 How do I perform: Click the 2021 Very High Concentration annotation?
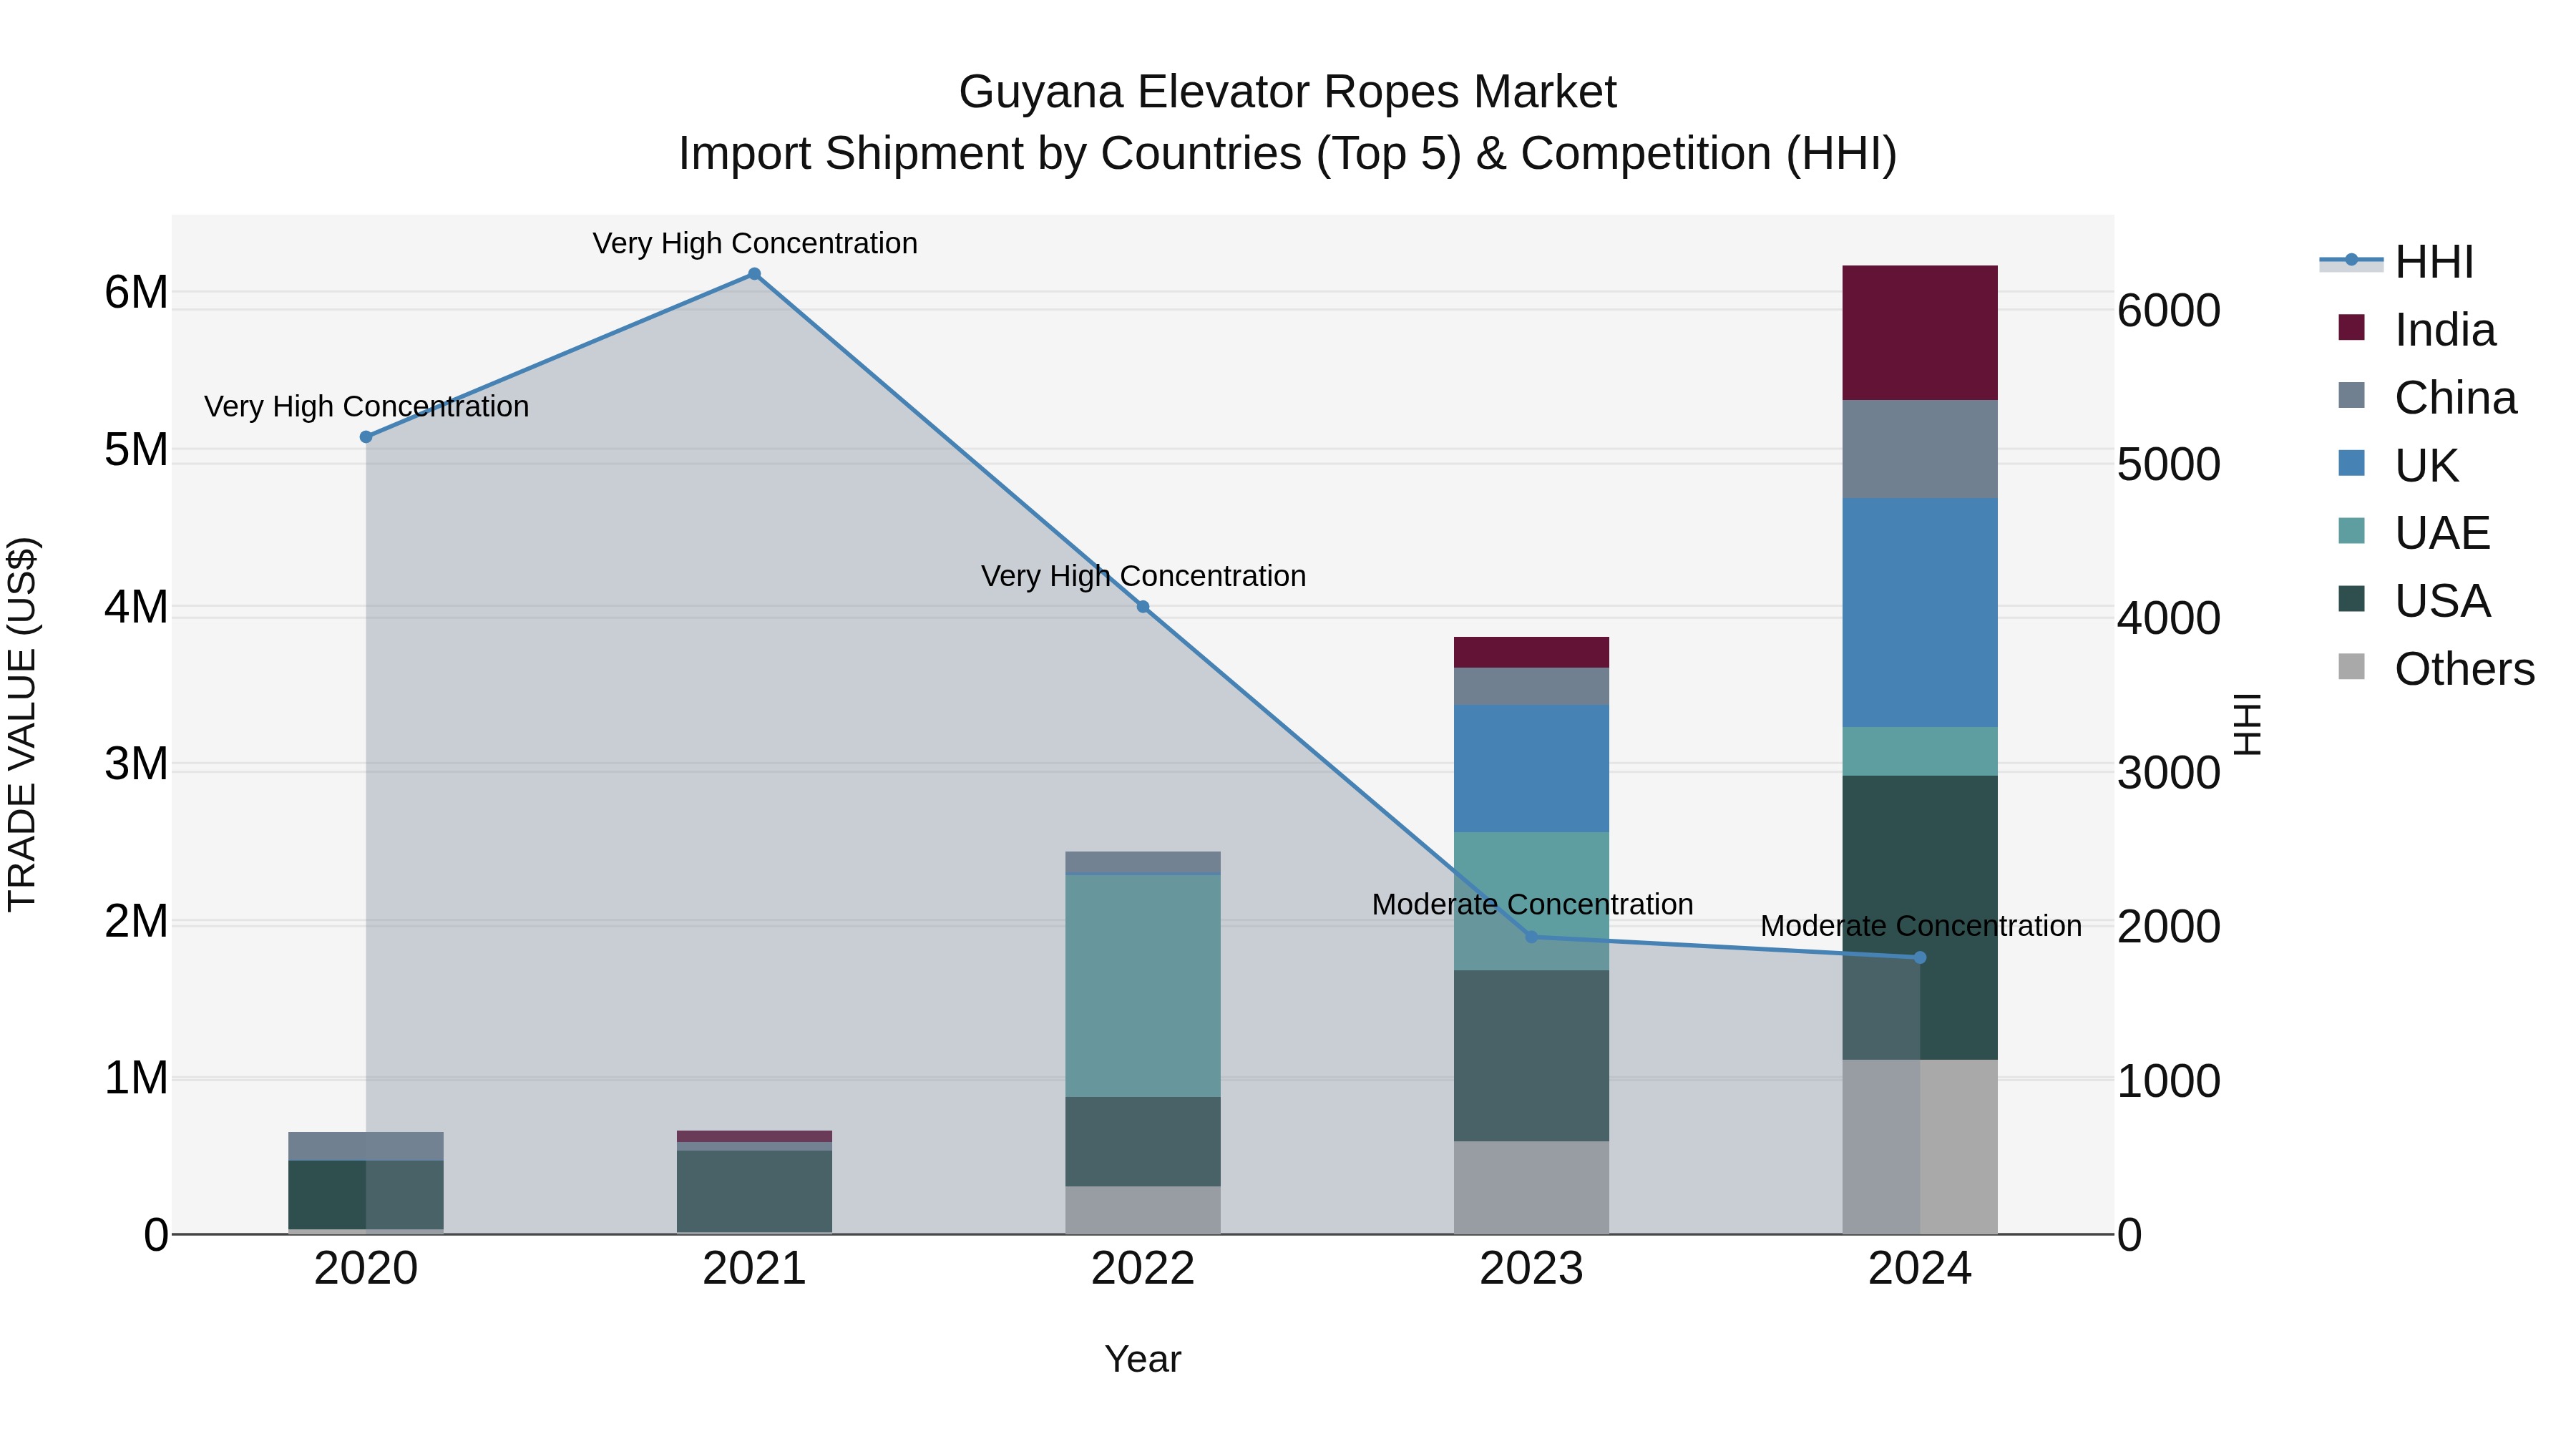755,243
